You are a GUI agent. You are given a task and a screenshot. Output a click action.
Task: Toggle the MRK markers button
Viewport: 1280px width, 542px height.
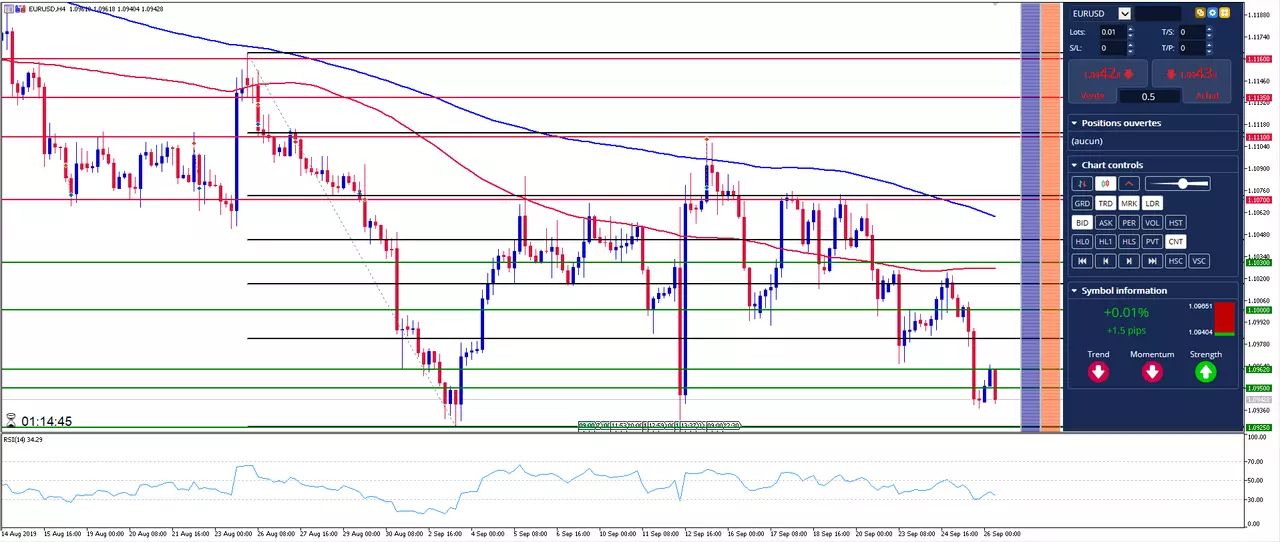pyautogui.click(x=1129, y=203)
